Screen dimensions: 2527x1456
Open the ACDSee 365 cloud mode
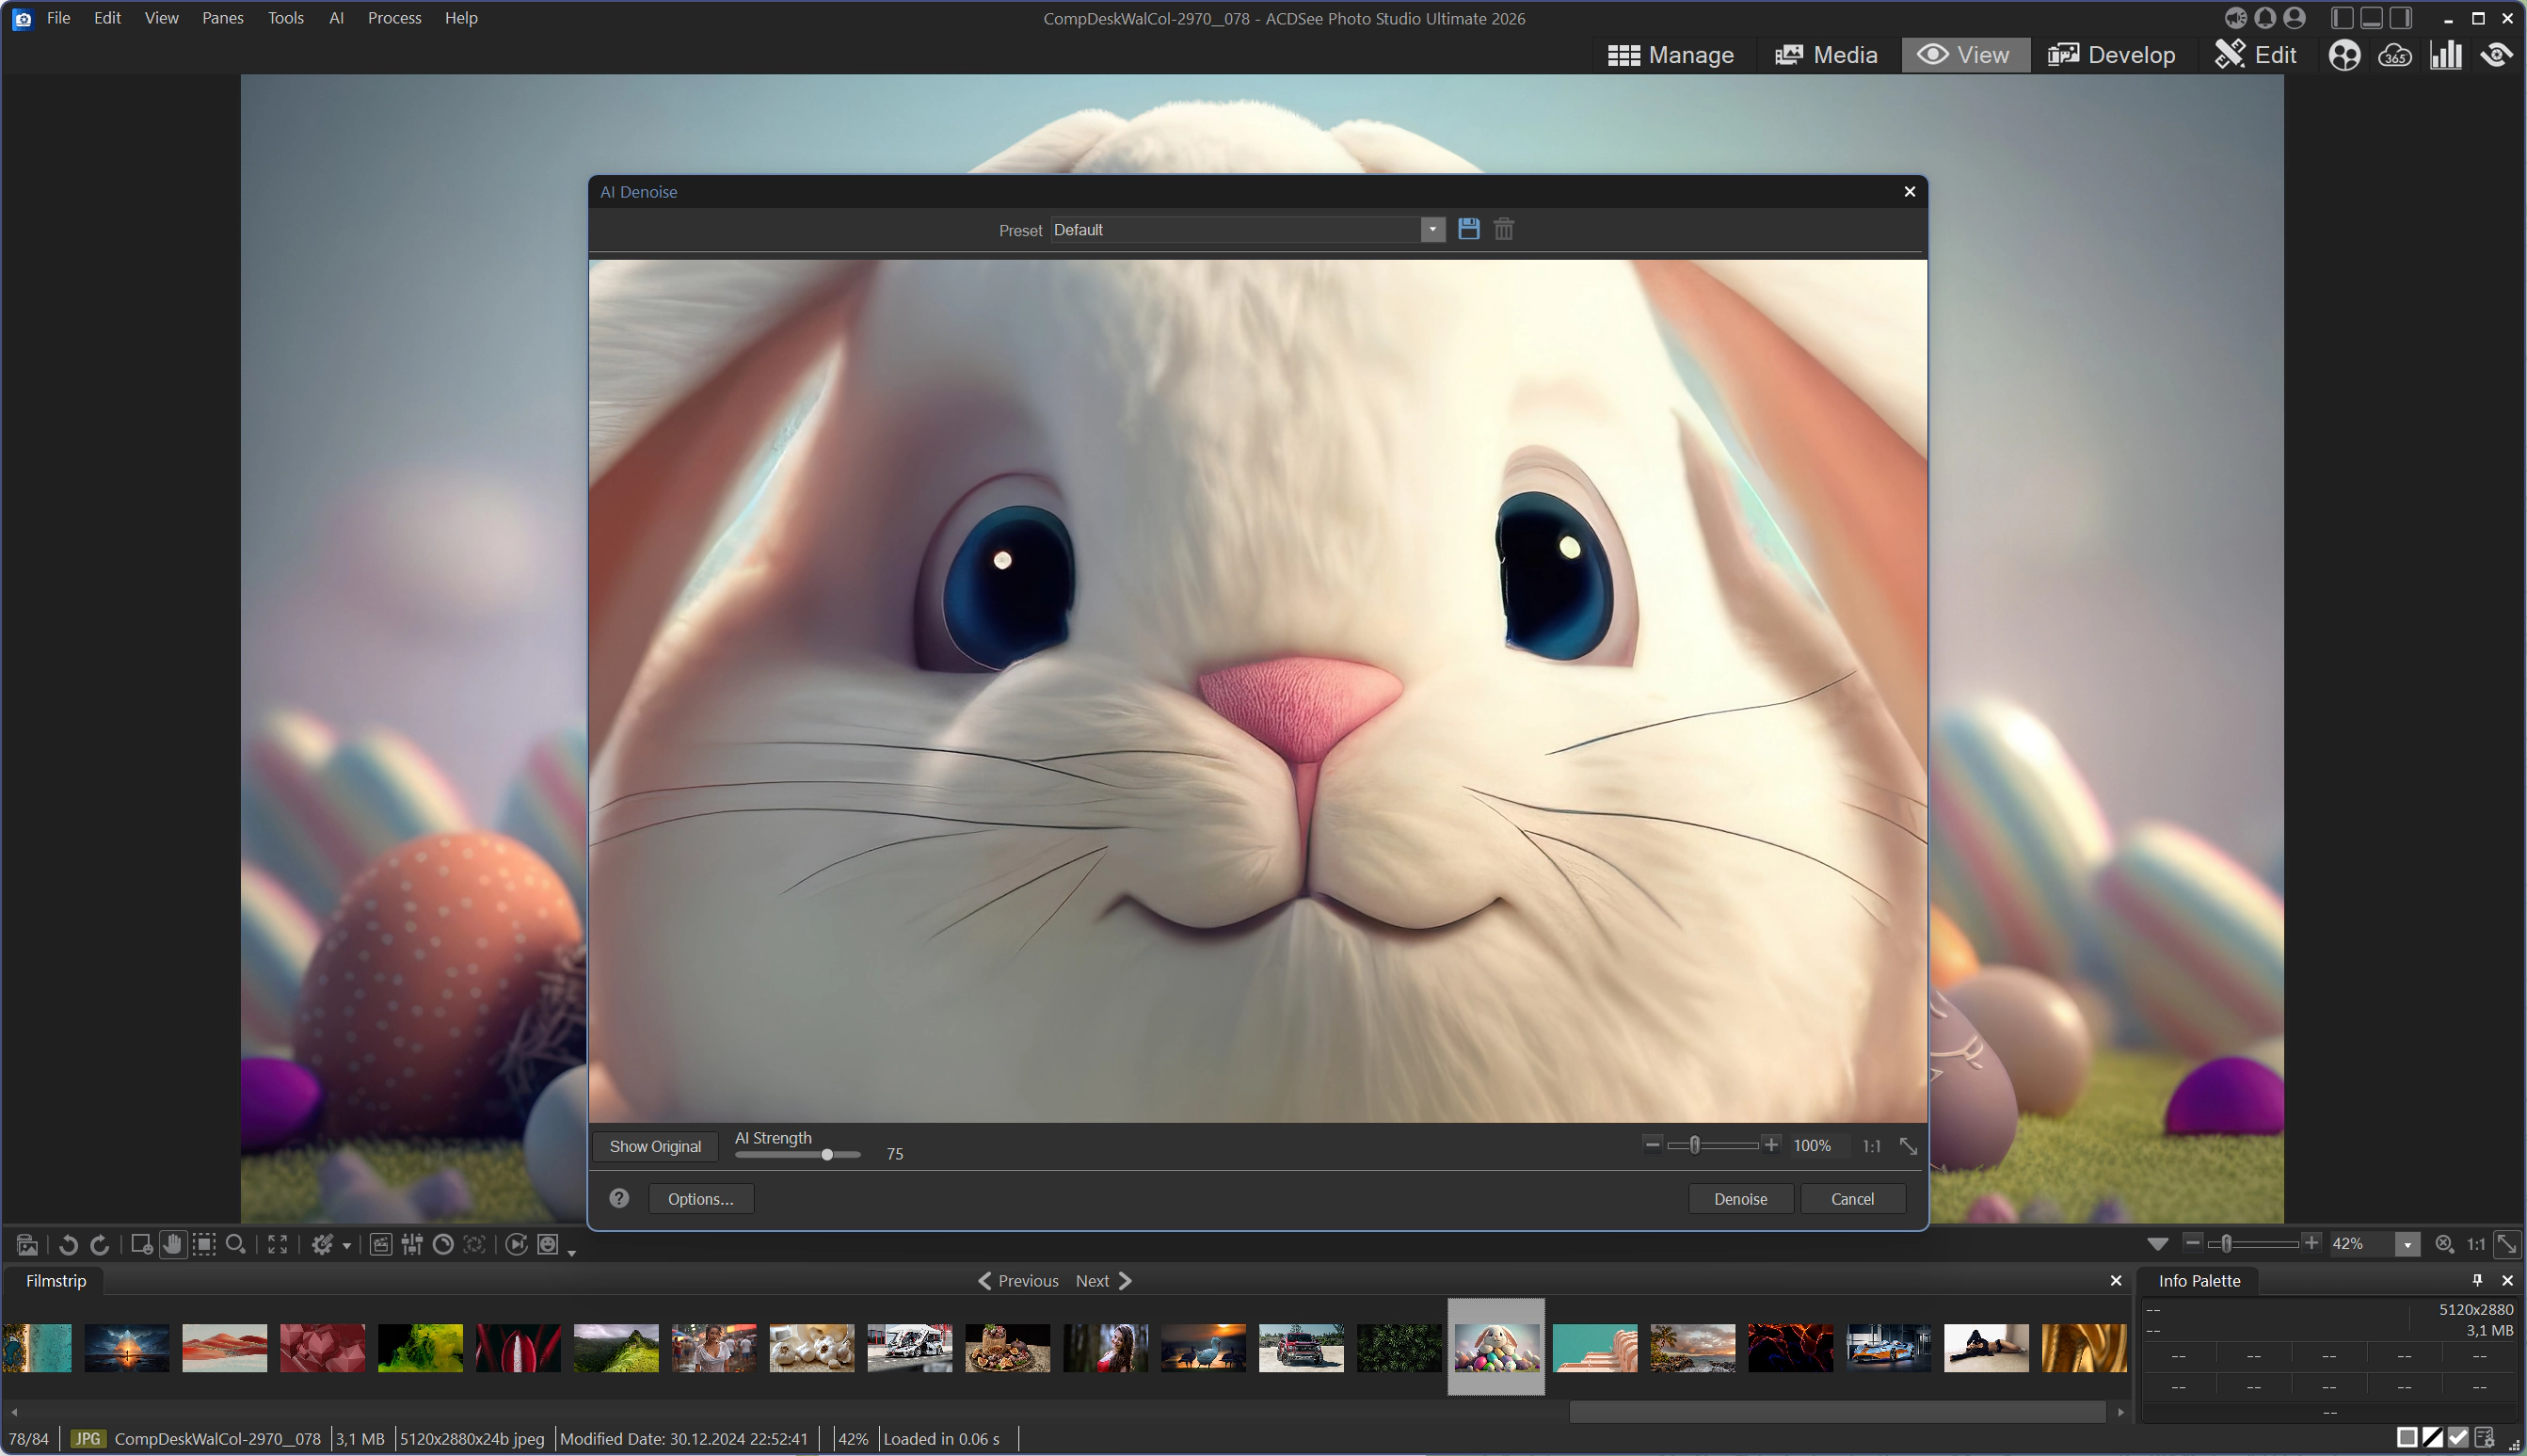pos(2395,55)
